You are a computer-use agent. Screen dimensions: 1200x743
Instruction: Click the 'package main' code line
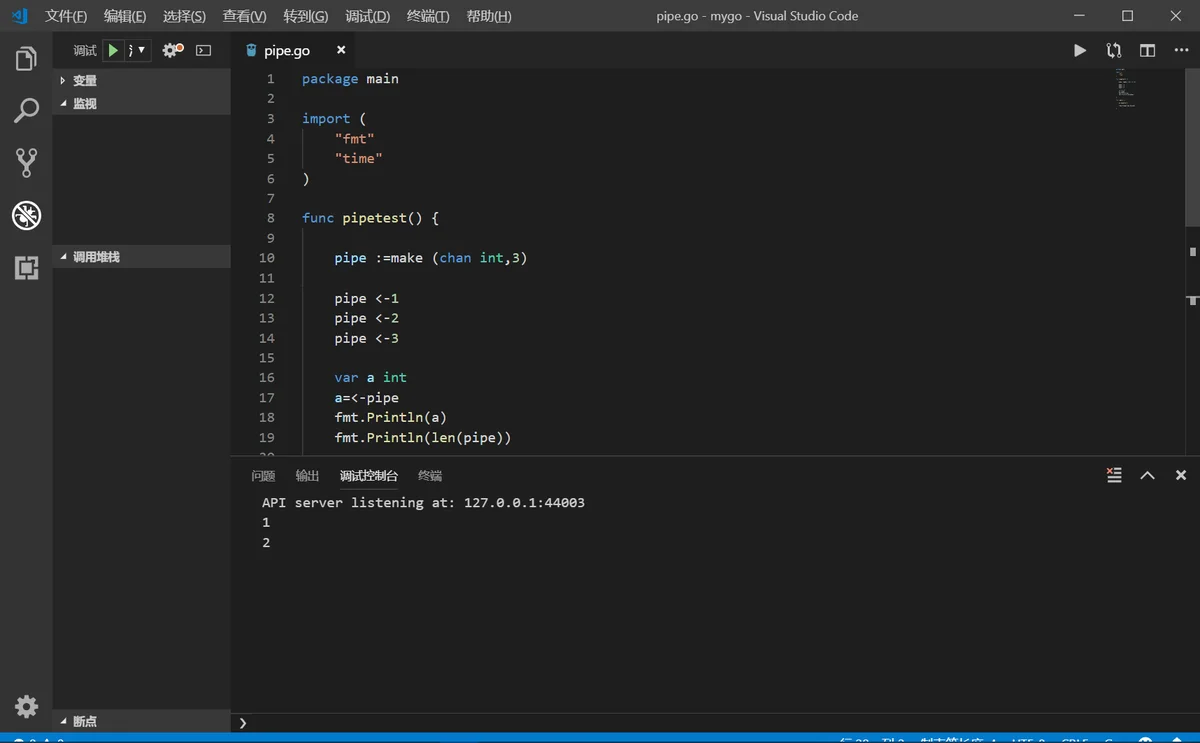(x=350, y=79)
